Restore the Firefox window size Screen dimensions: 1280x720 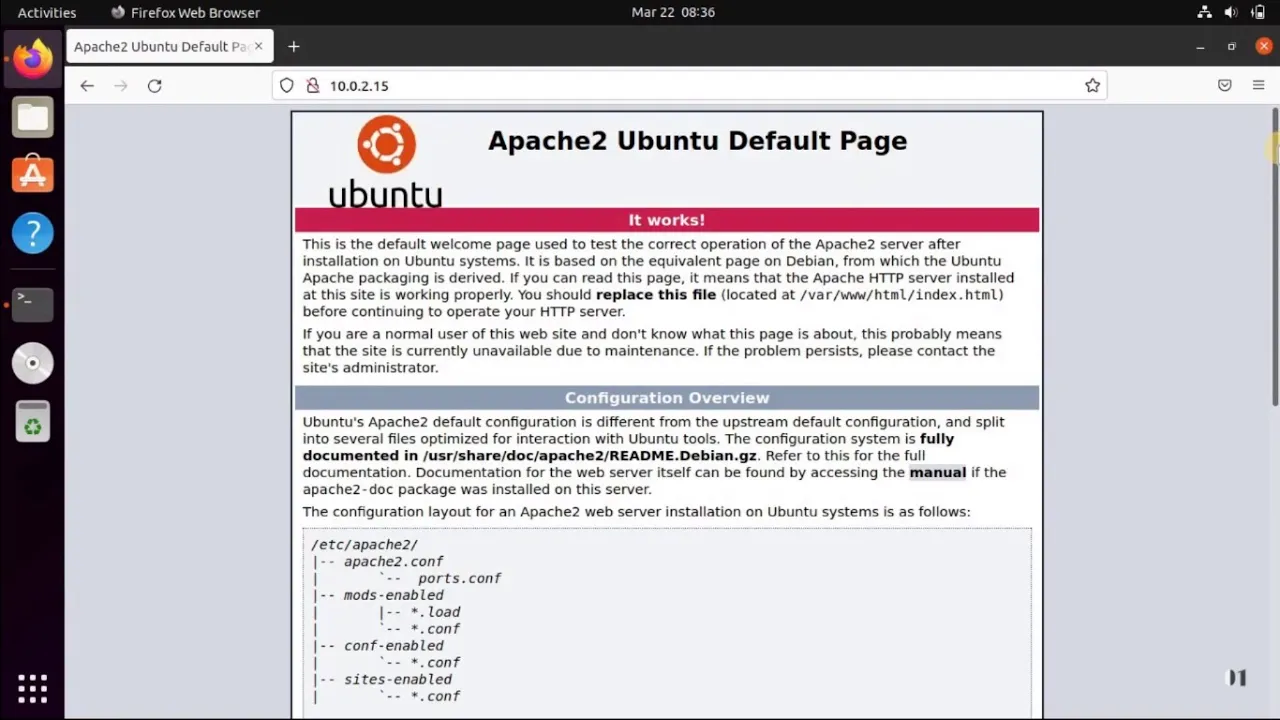click(x=1232, y=47)
